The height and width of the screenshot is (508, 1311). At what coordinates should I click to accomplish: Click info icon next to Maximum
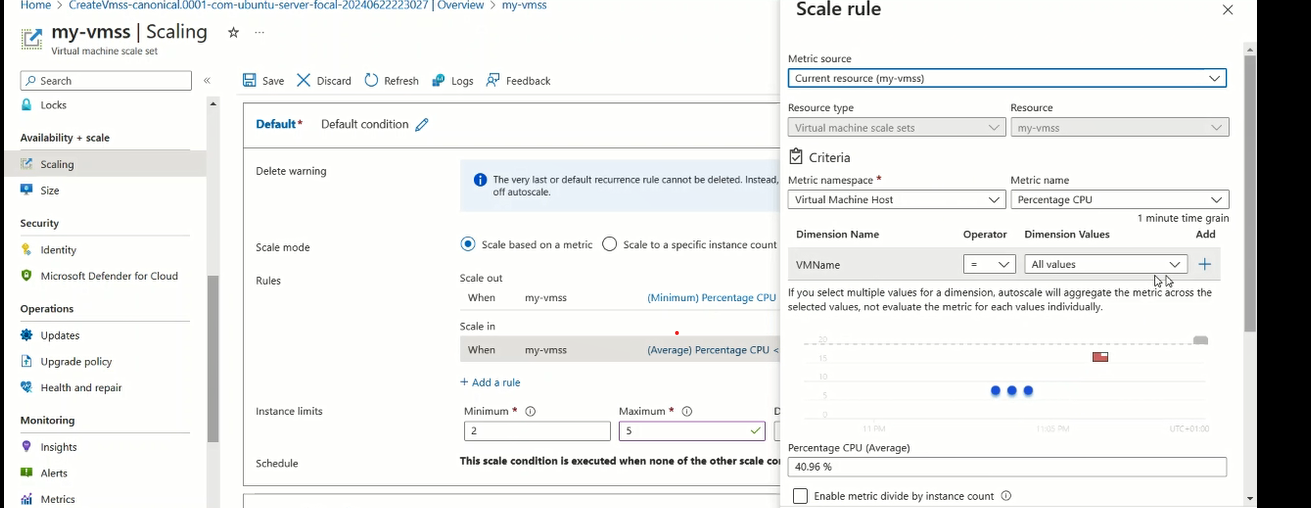pyautogui.click(x=687, y=411)
